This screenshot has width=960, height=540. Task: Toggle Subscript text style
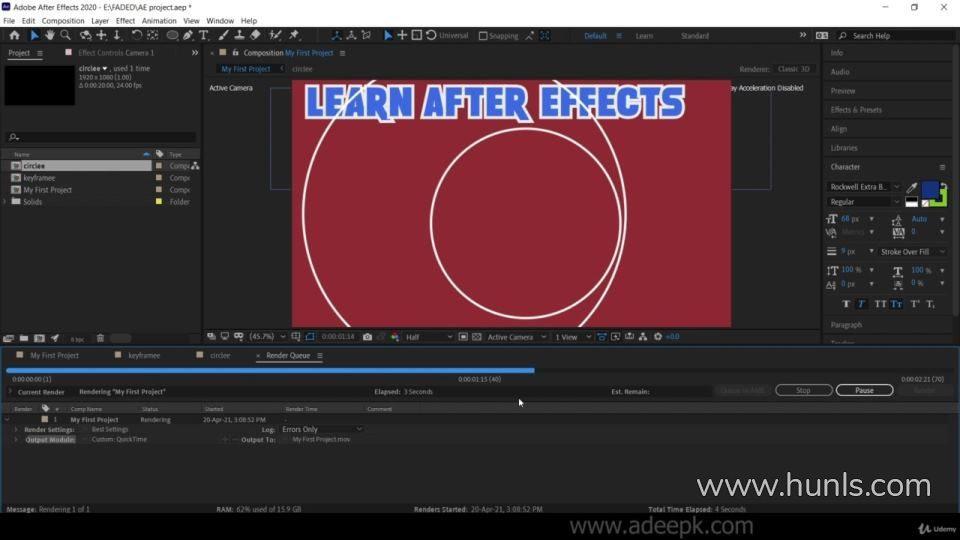931,304
